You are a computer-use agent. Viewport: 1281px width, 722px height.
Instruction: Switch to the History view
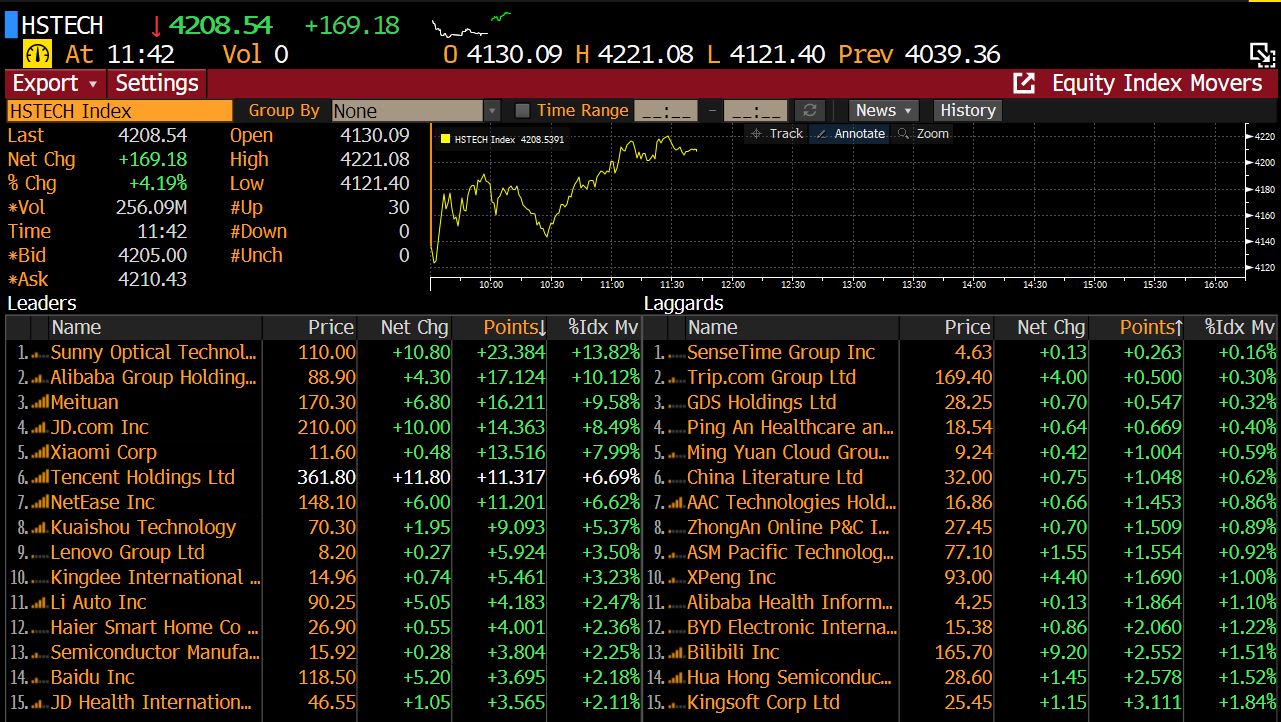click(966, 110)
